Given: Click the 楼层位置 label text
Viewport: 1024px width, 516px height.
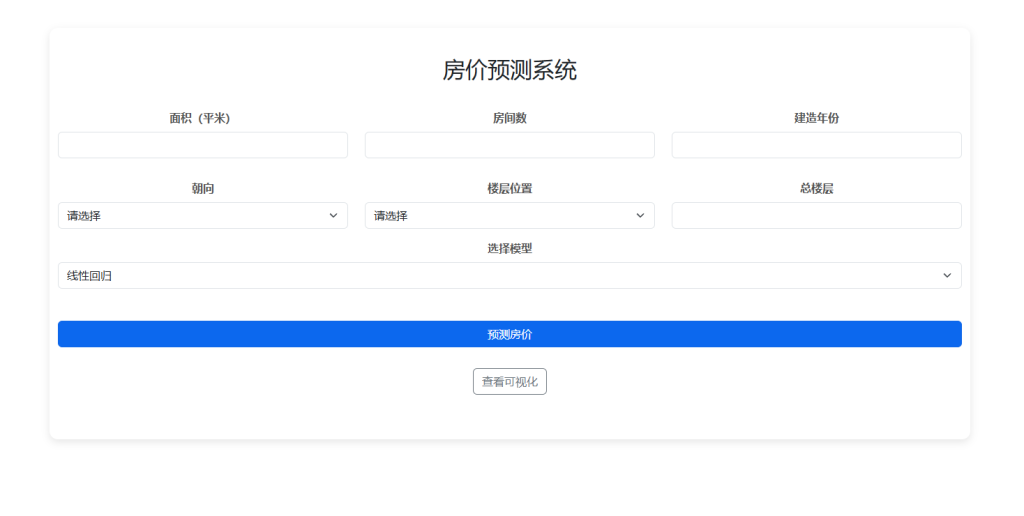Looking at the screenshot, I should coord(509,188).
